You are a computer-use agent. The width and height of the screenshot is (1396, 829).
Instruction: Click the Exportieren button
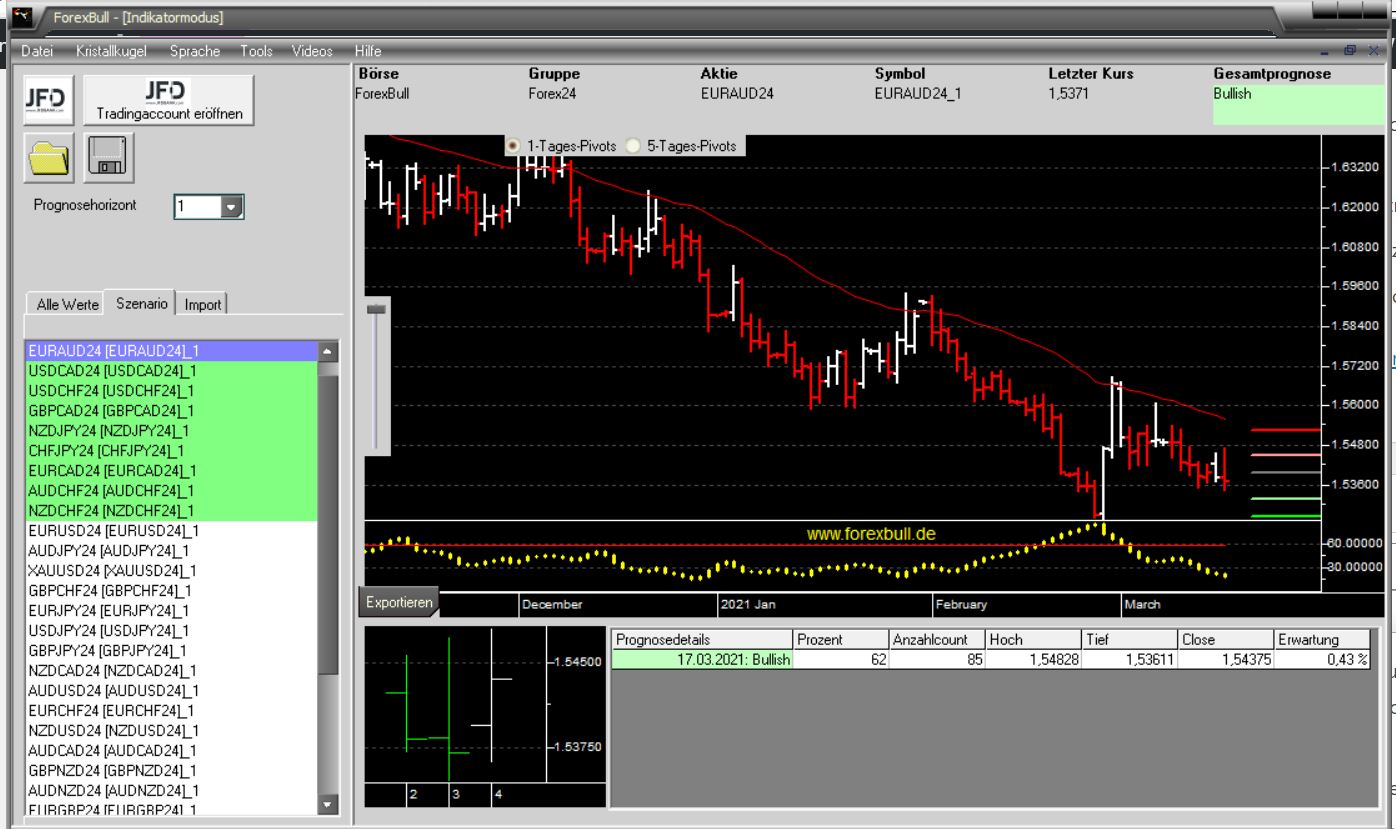click(398, 603)
